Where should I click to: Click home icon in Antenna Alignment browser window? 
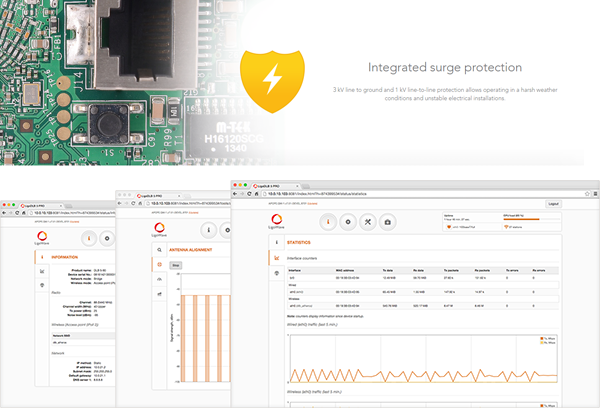140,203
